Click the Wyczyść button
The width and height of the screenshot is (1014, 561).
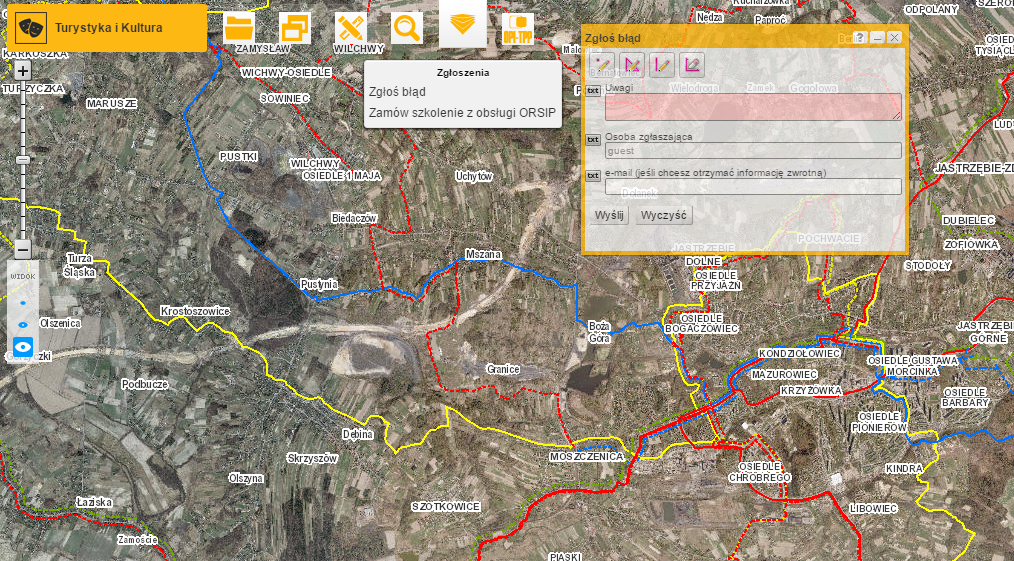(x=663, y=215)
